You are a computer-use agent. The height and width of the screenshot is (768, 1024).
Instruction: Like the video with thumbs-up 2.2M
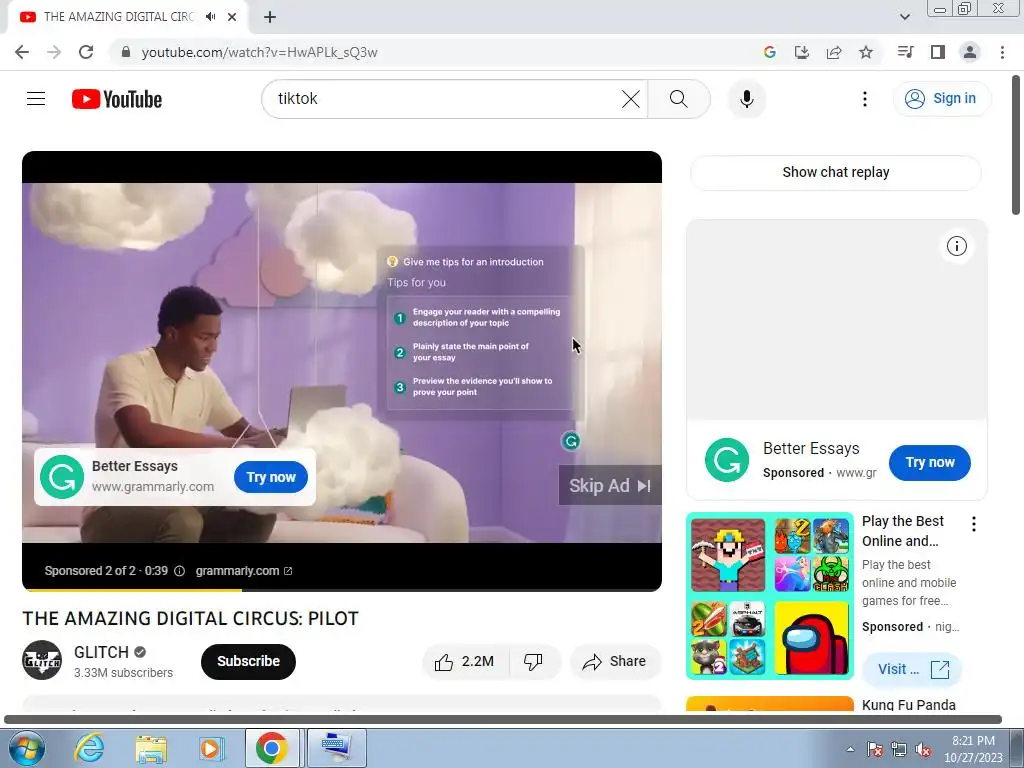(465, 662)
